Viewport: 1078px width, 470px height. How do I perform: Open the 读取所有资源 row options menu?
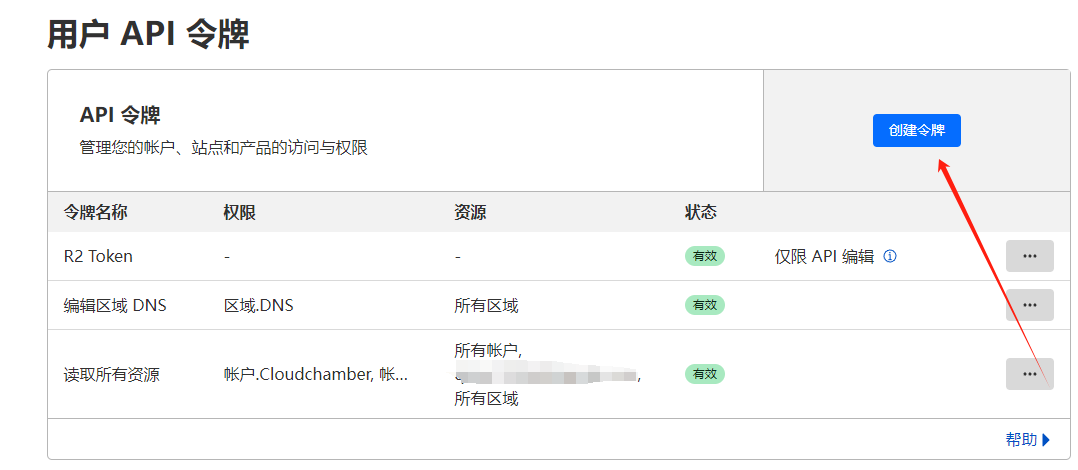click(1029, 374)
